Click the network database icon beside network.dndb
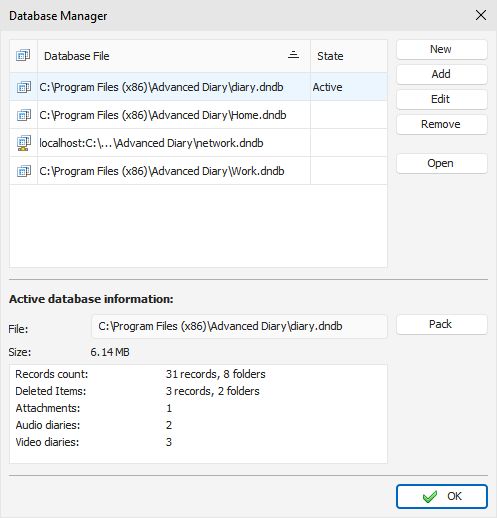Viewport: 497px width, 518px height. 24,143
